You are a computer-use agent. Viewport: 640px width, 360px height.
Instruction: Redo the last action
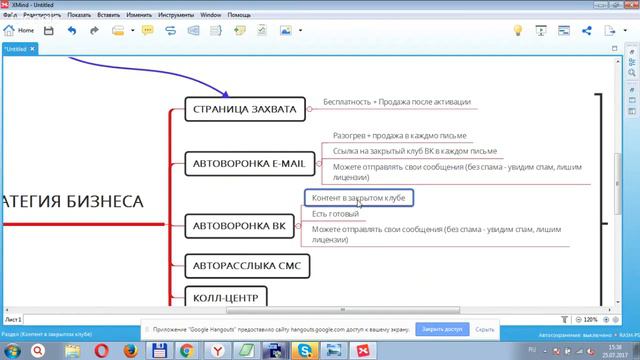[94, 30]
